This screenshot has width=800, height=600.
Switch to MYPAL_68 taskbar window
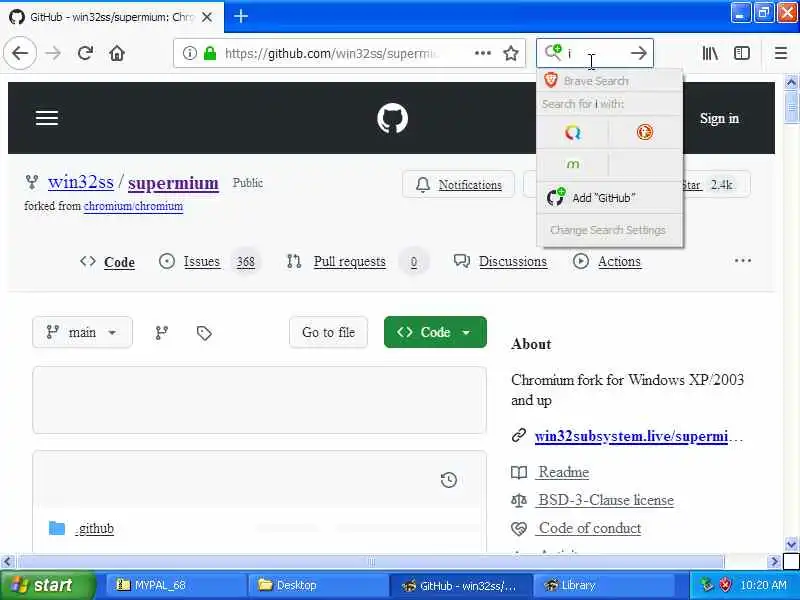(x=174, y=585)
